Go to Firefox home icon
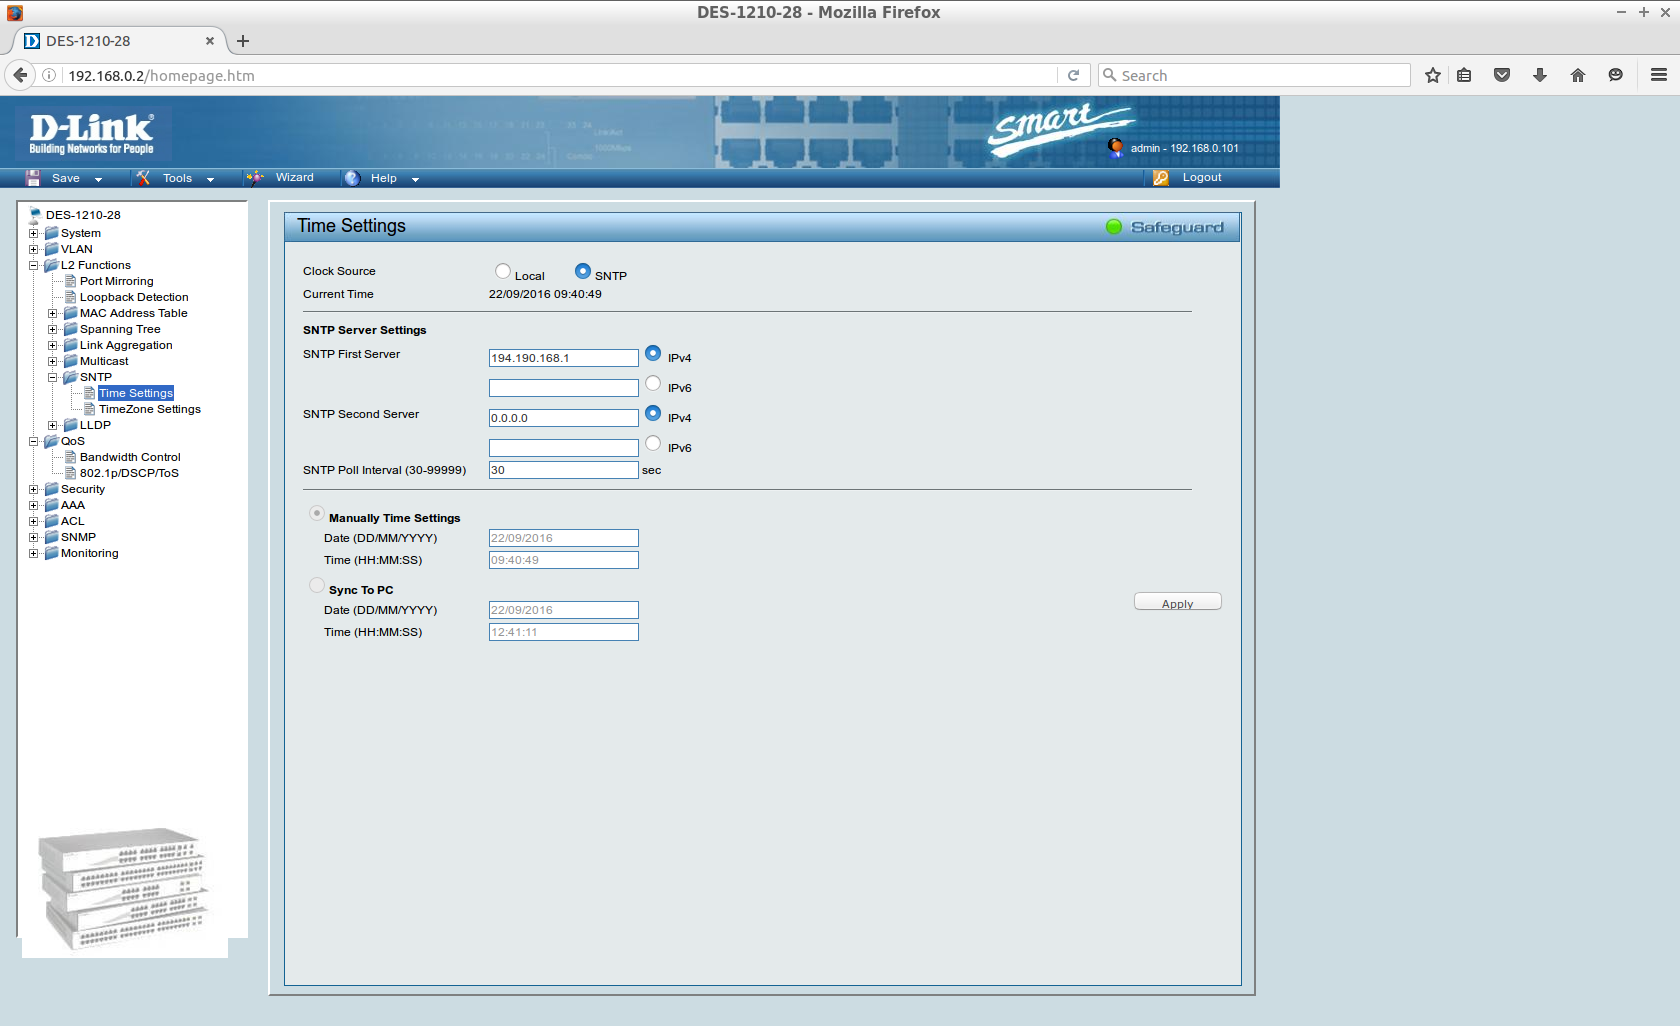Image resolution: width=1680 pixels, height=1026 pixels. (x=1578, y=76)
